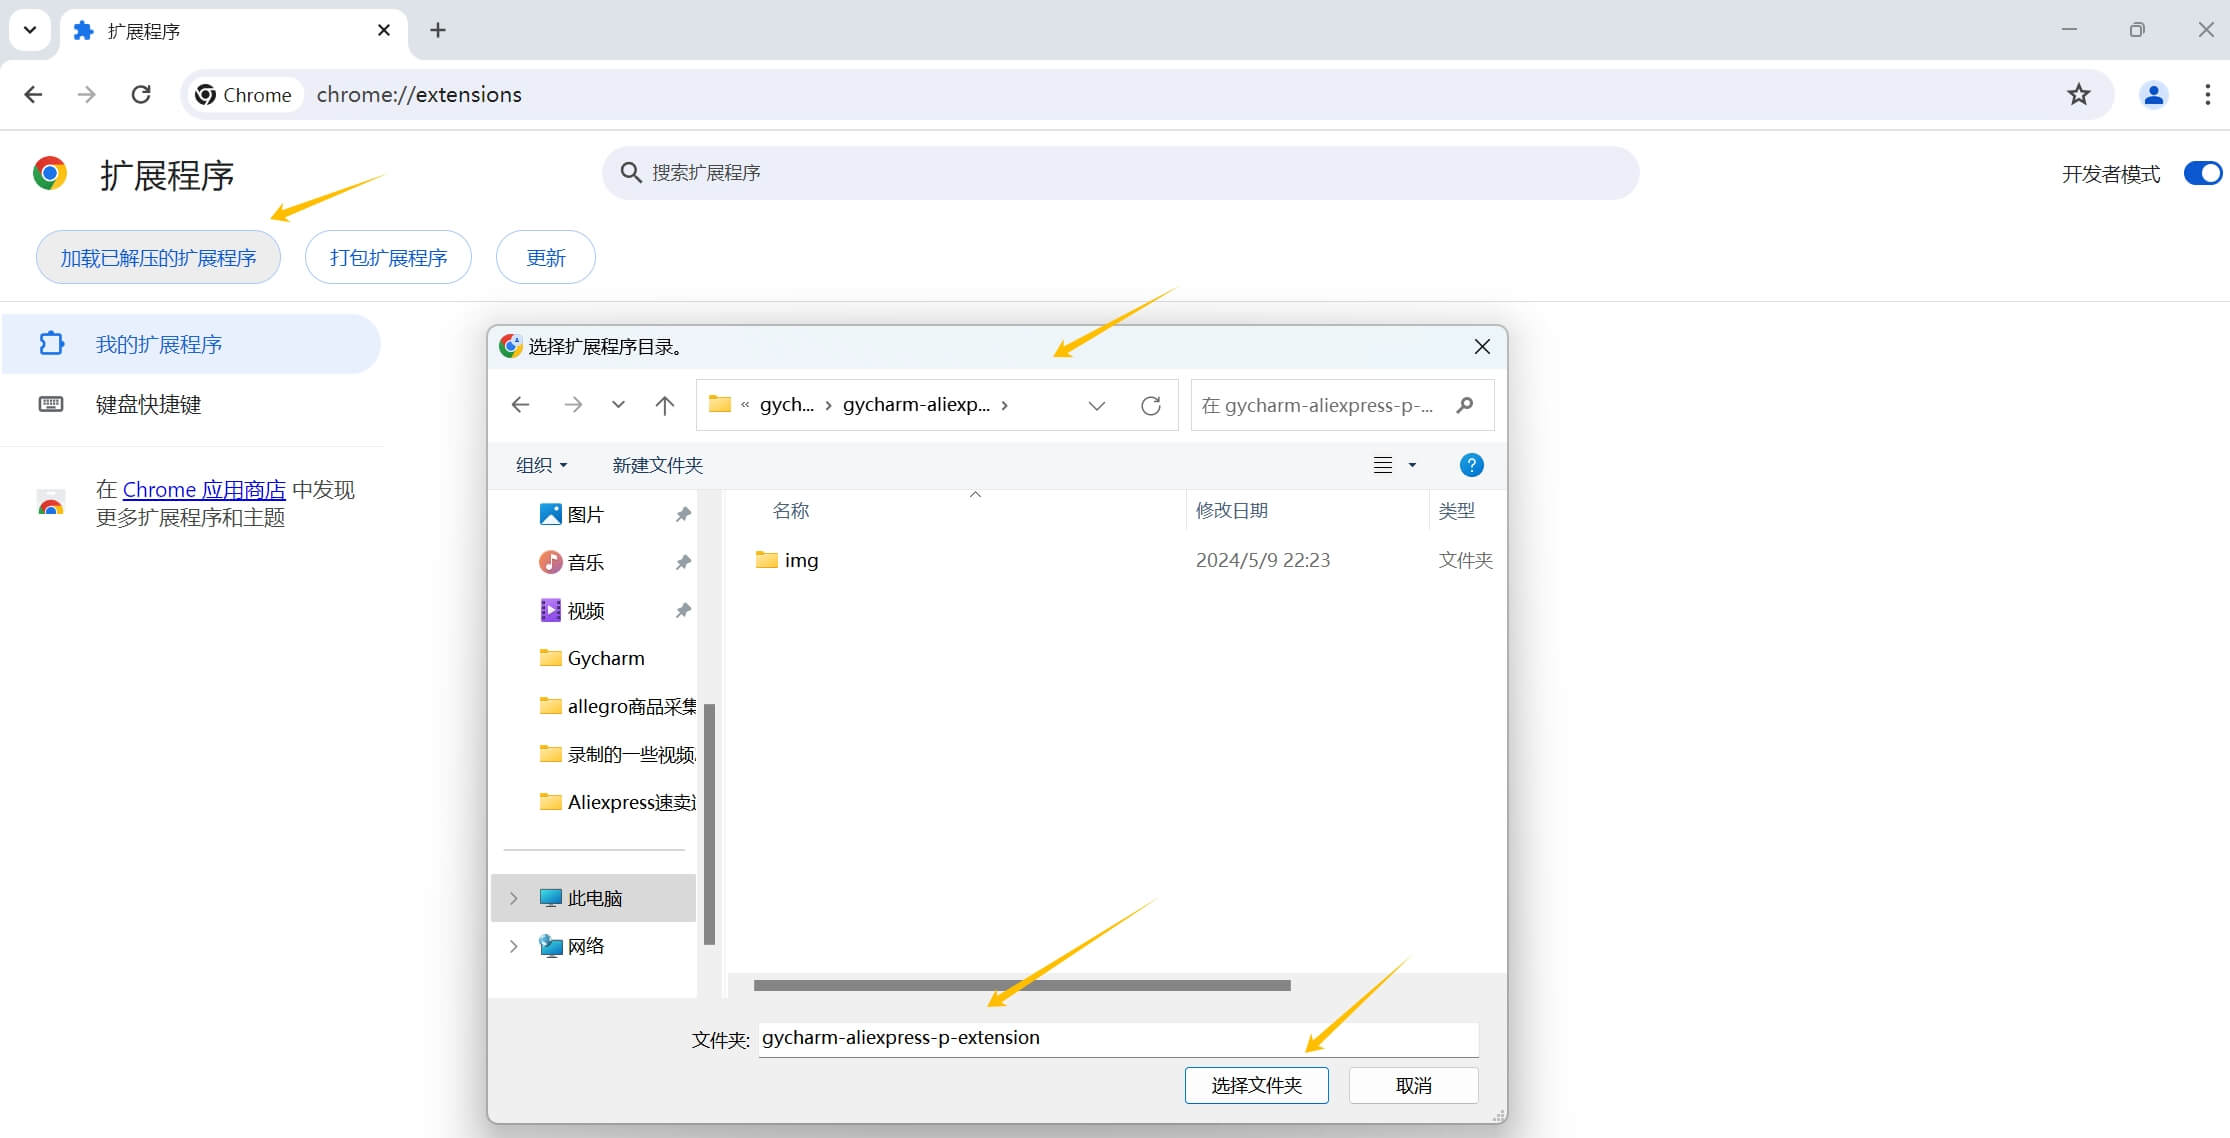Screen dimensions: 2230x1138
Task: Select the img folder in file list
Action: pos(788,560)
